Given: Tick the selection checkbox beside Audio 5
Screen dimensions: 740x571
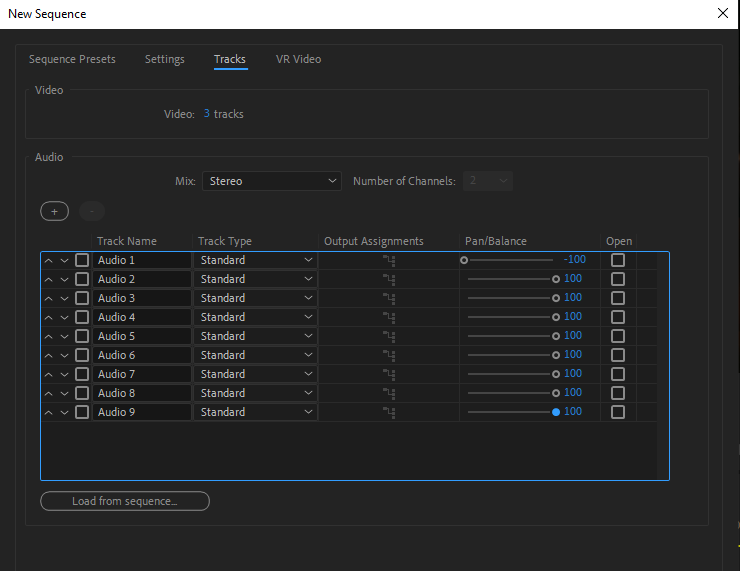Looking at the screenshot, I should [x=82, y=336].
